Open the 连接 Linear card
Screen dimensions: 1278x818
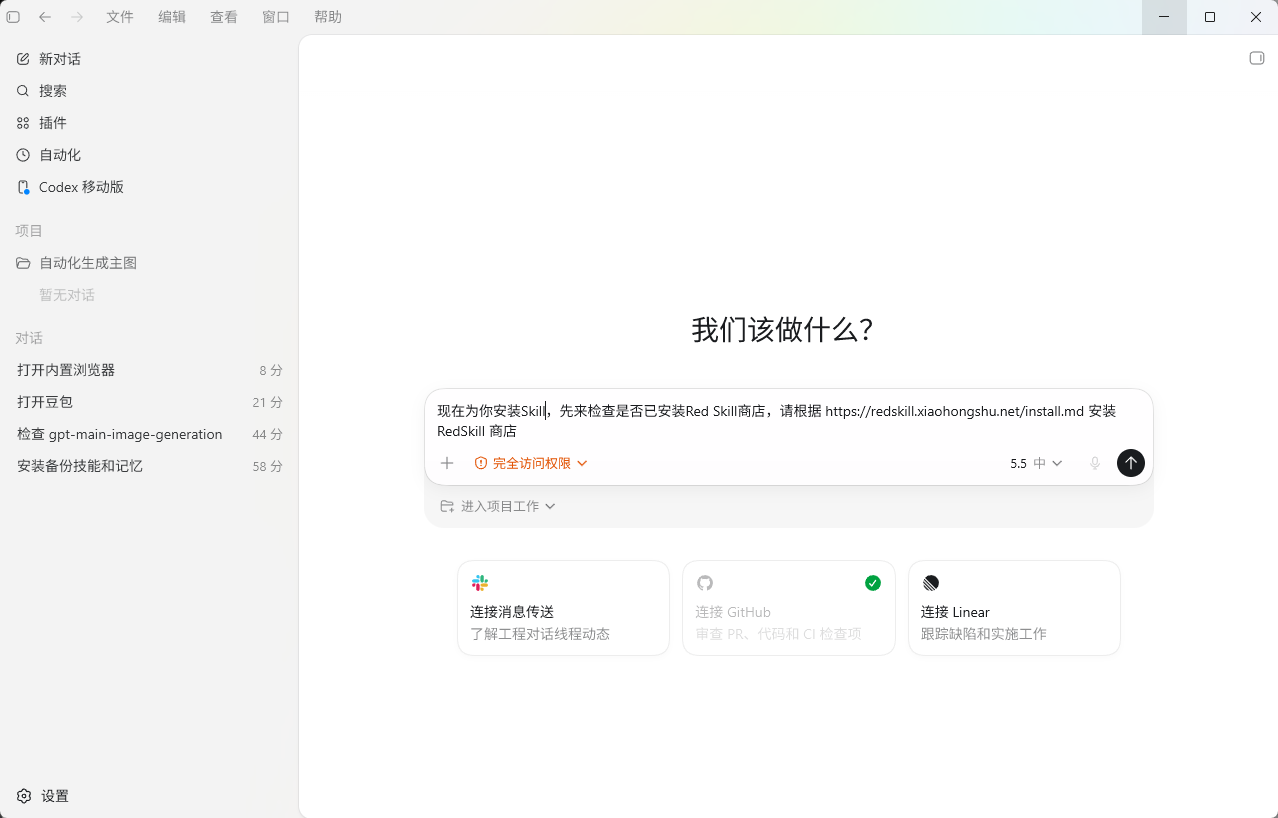click(x=1014, y=608)
